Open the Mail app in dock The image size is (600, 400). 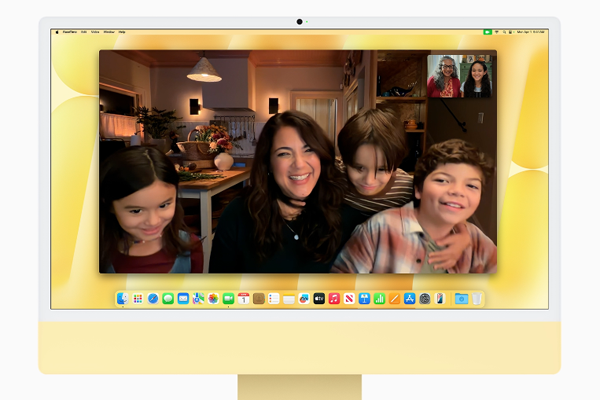(x=183, y=298)
